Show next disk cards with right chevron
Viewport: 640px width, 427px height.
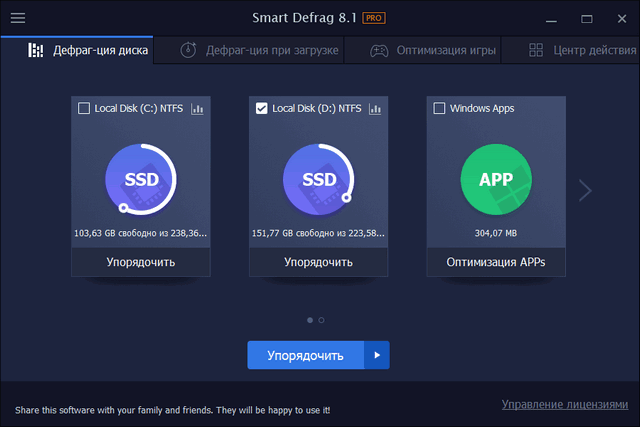(x=585, y=190)
